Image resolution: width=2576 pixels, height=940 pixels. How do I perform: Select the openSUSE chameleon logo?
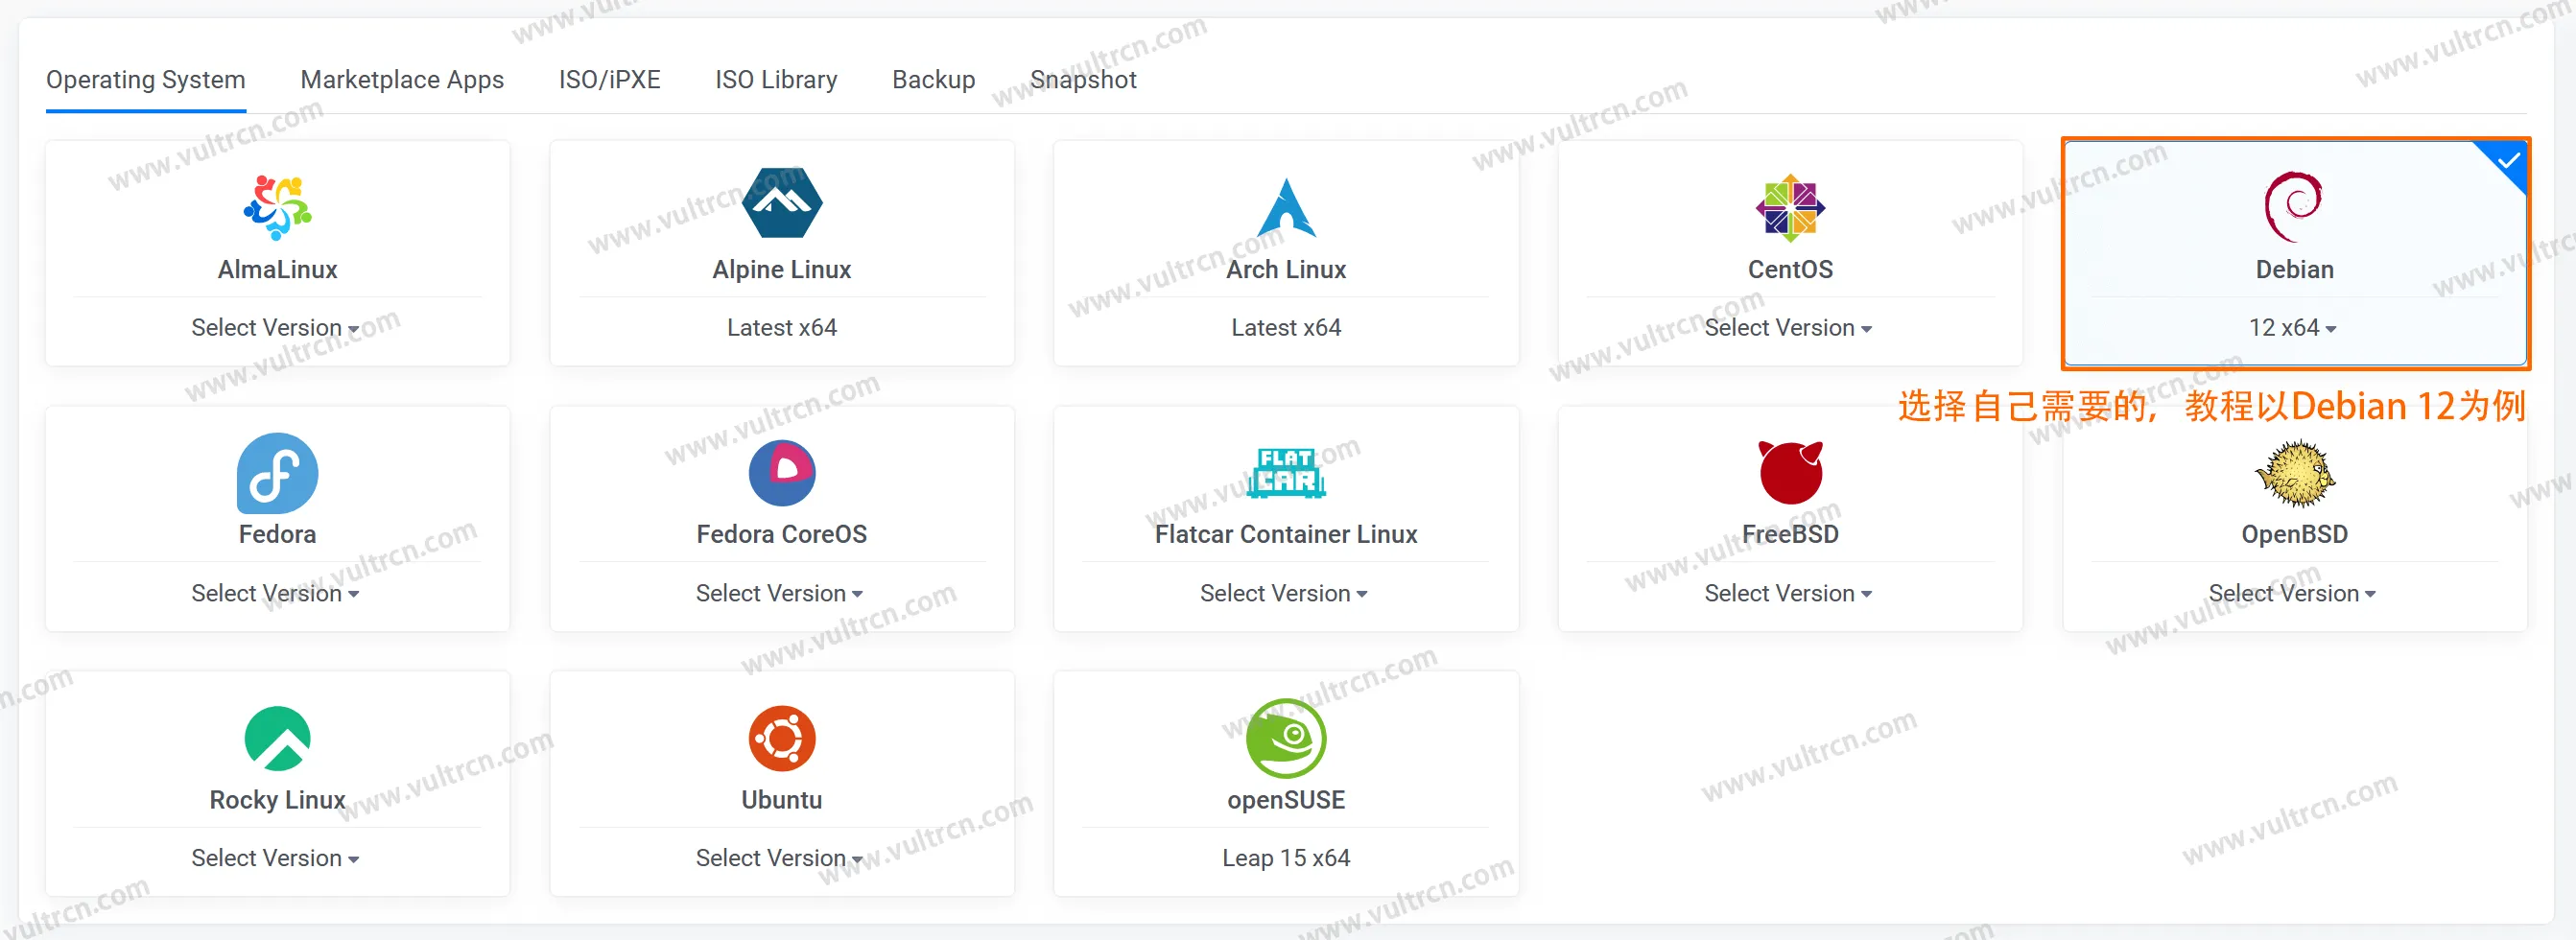(1286, 738)
